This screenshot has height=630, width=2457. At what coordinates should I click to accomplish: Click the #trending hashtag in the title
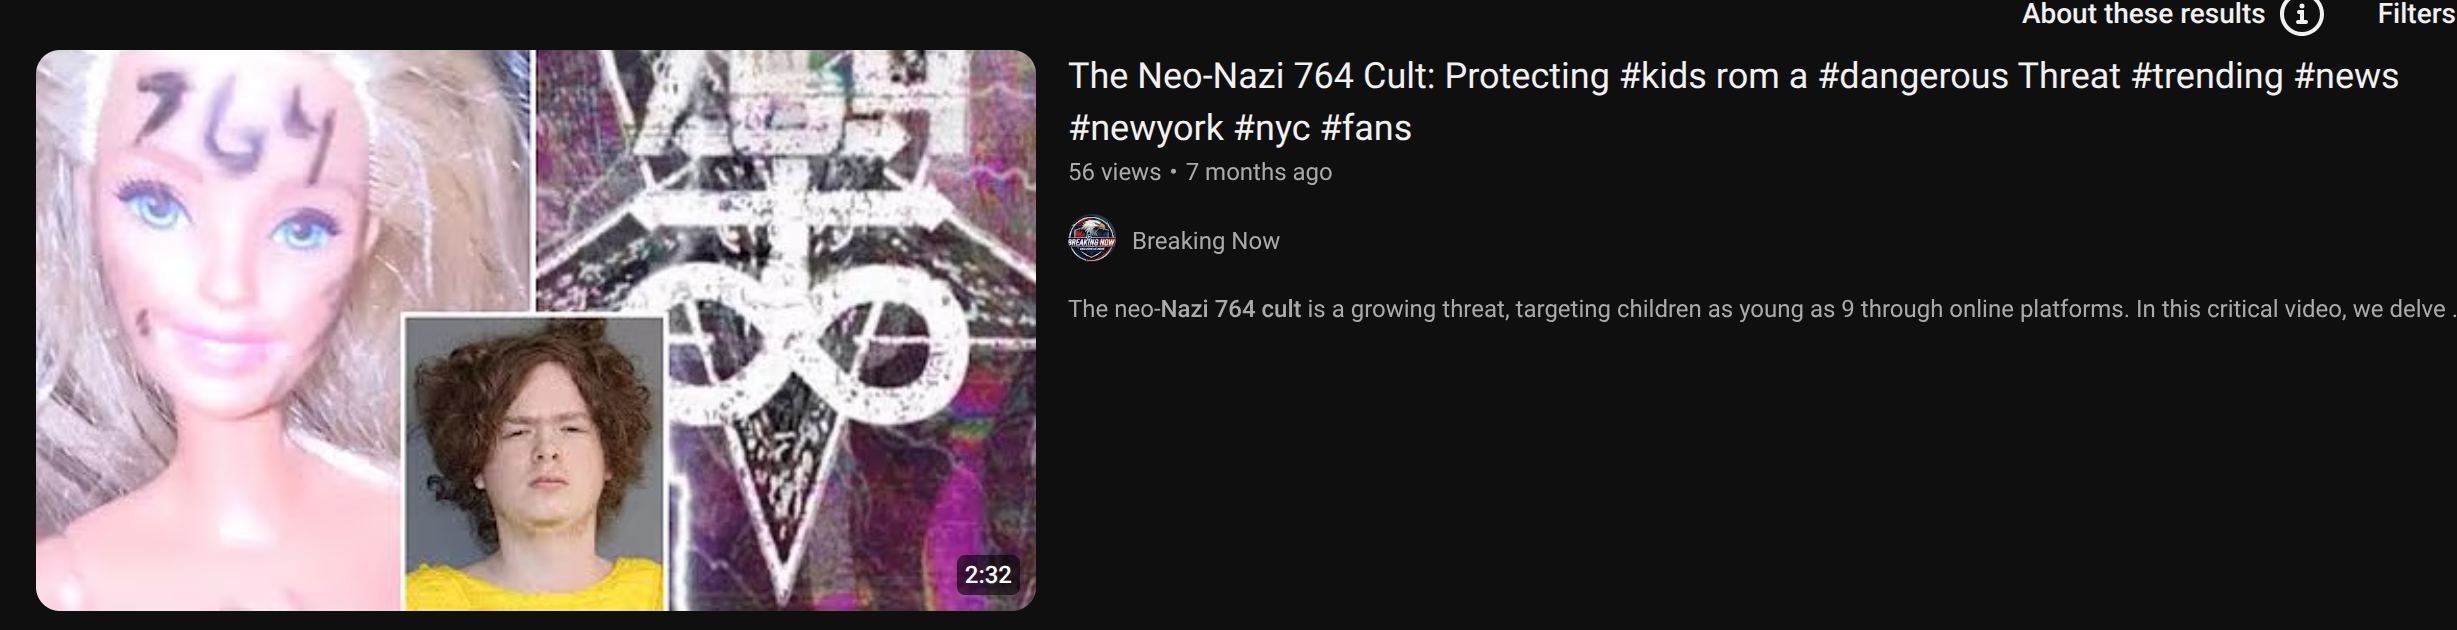point(2207,76)
